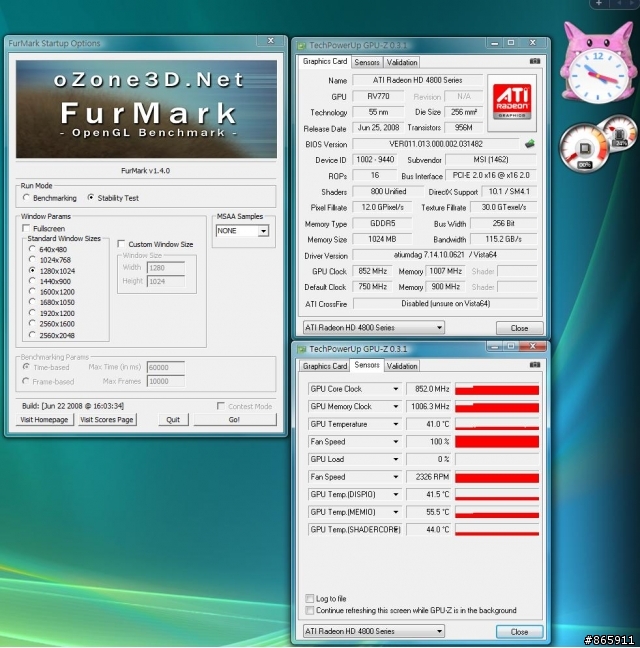Viewport: 640px width, 648px height.
Task: Open GPU Temp.(DISPIO) sensor dropdown
Action: coord(395,494)
